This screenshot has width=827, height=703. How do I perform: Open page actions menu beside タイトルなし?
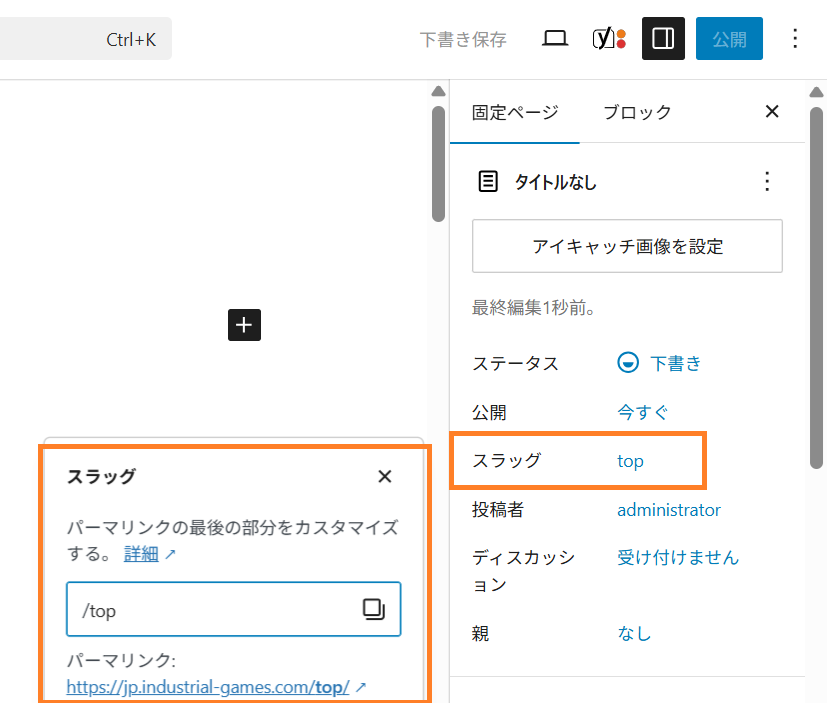pyautogui.click(x=767, y=181)
